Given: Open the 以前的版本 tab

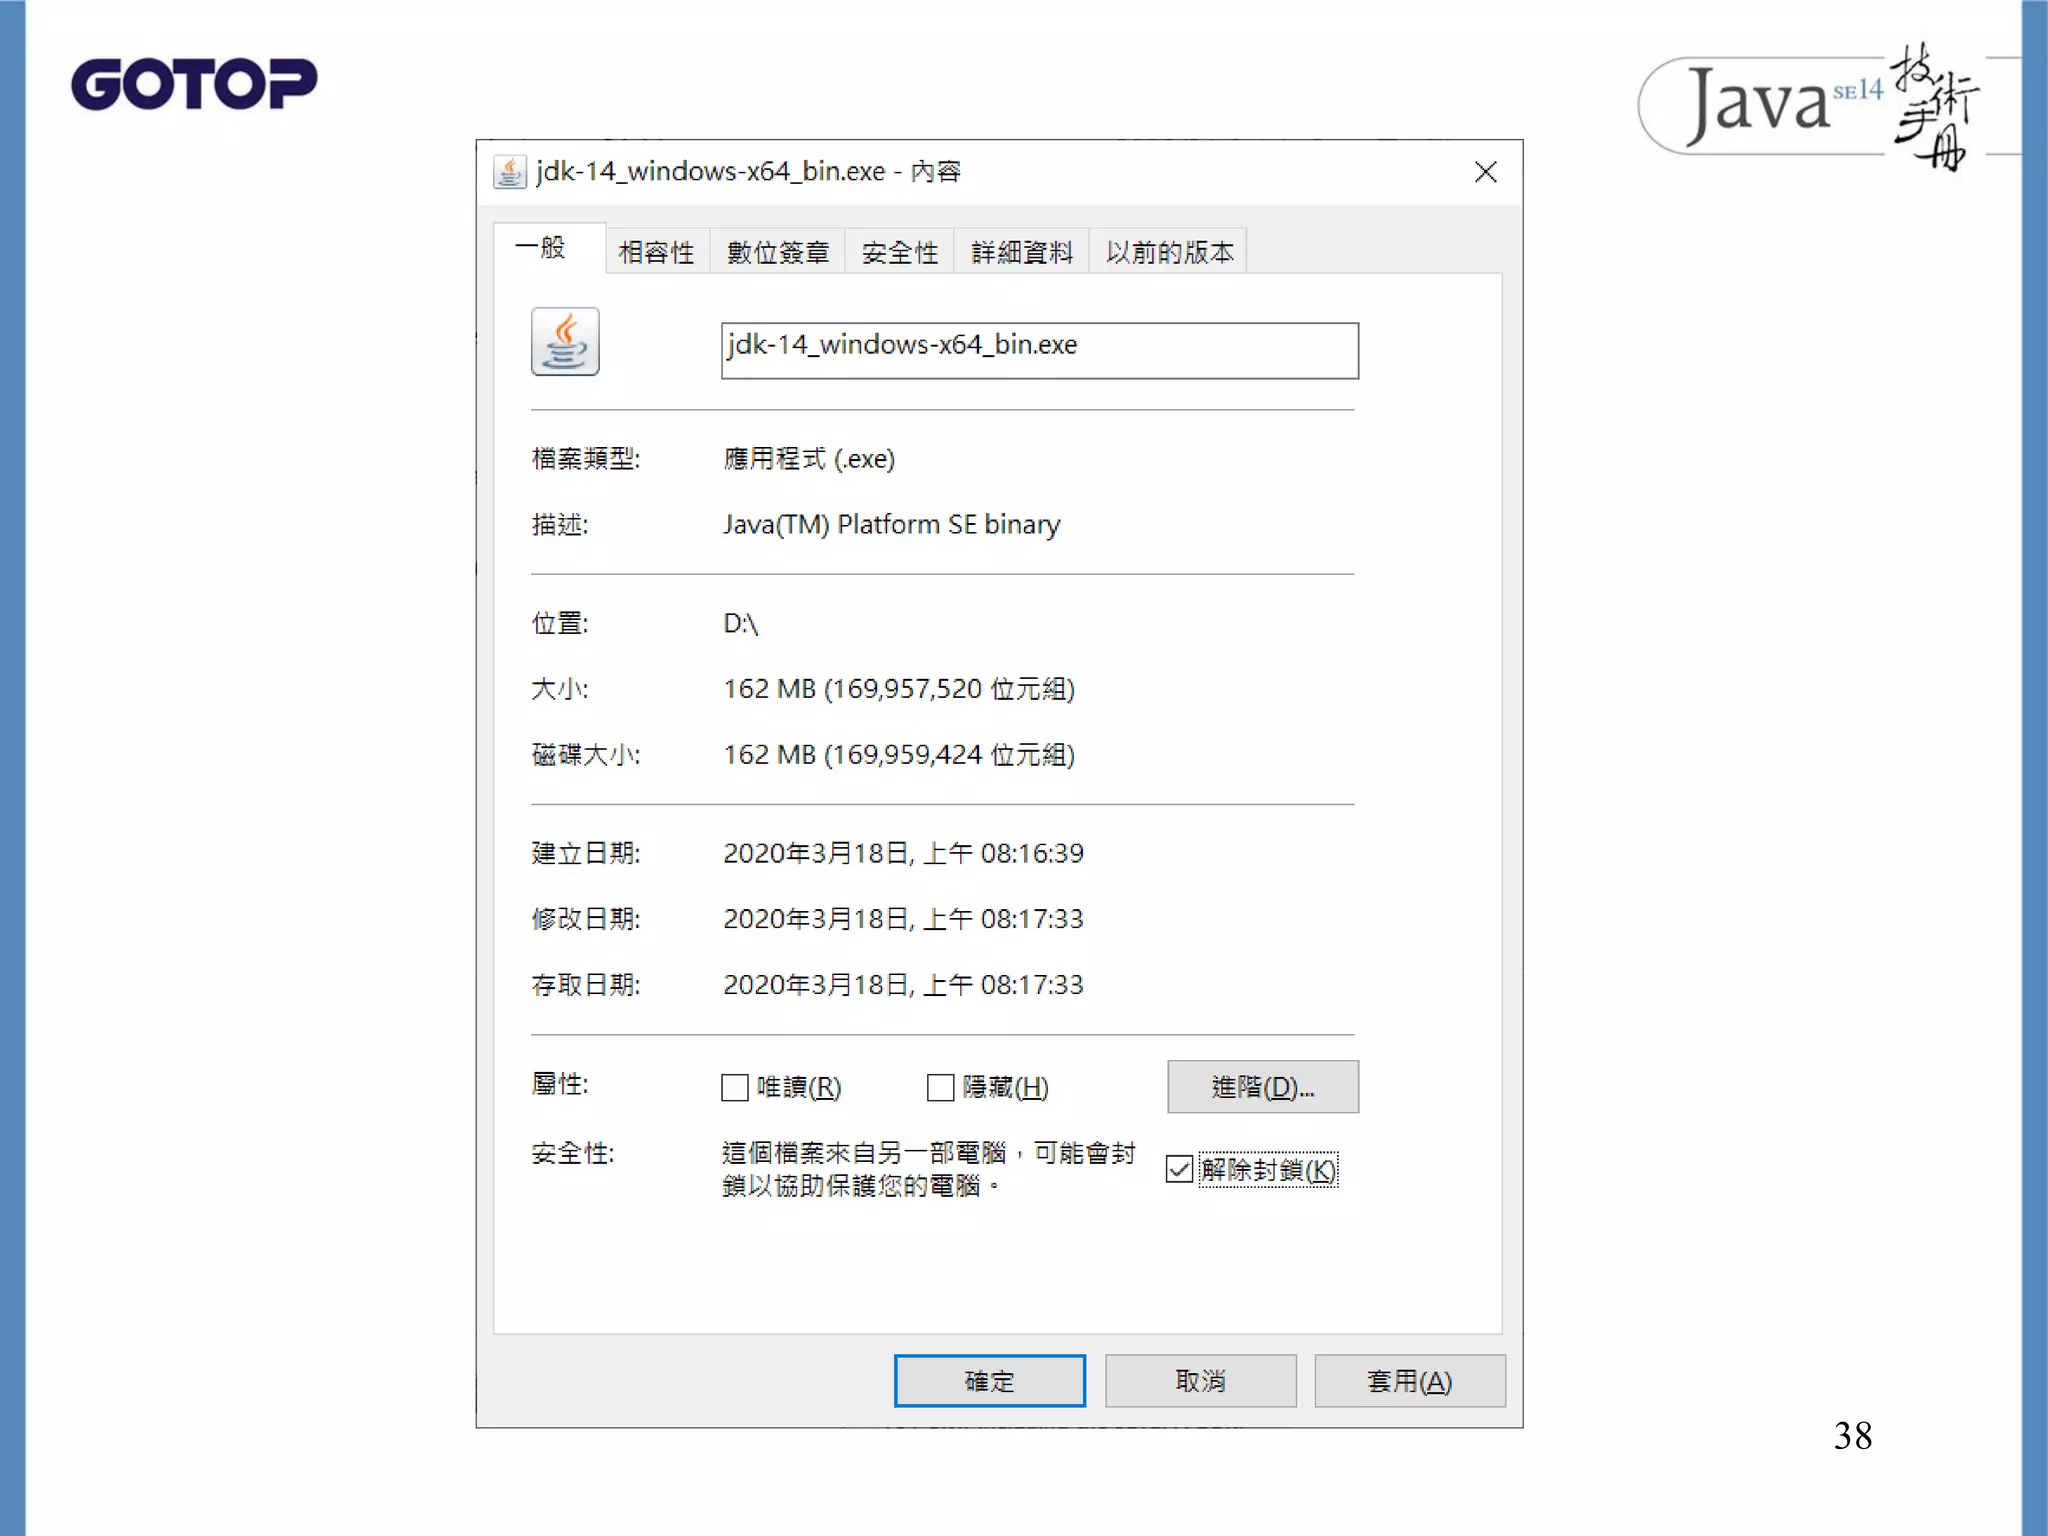Looking at the screenshot, I should 1169,252.
